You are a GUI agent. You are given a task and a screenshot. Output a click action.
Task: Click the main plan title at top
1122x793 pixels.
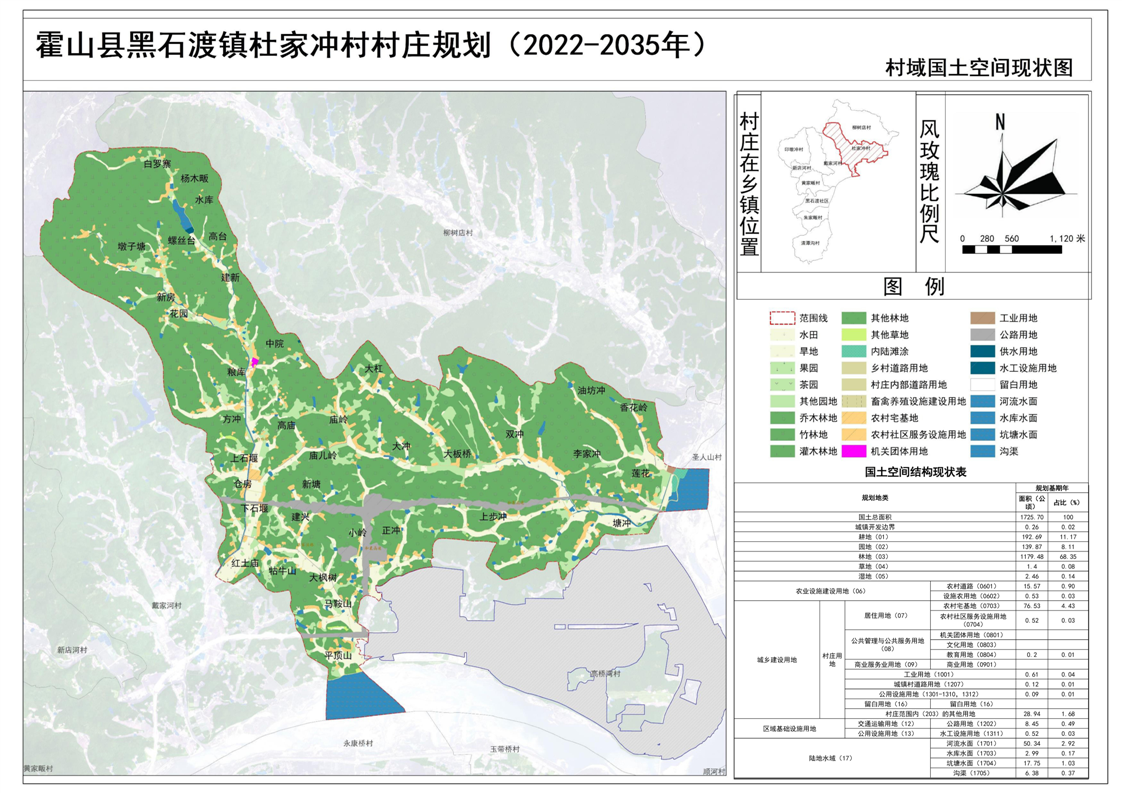(x=378, y=44)
